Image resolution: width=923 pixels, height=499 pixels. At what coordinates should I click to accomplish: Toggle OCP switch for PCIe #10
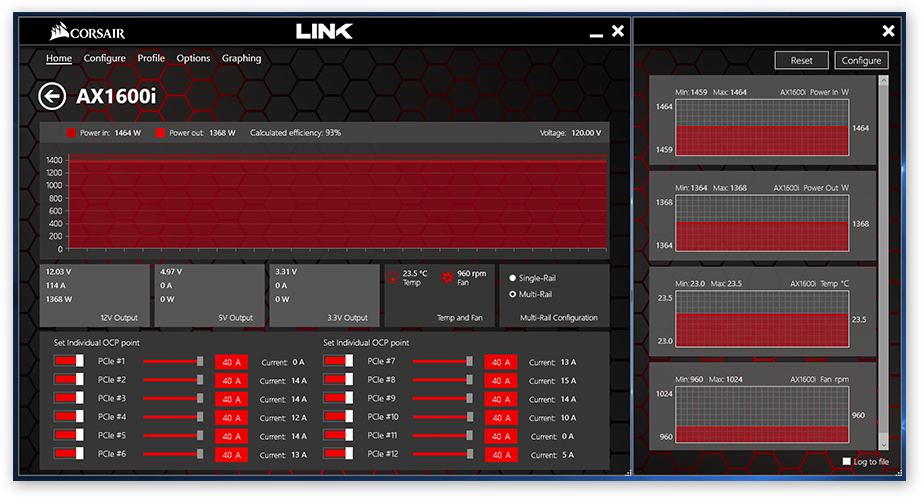click(338, 417)
